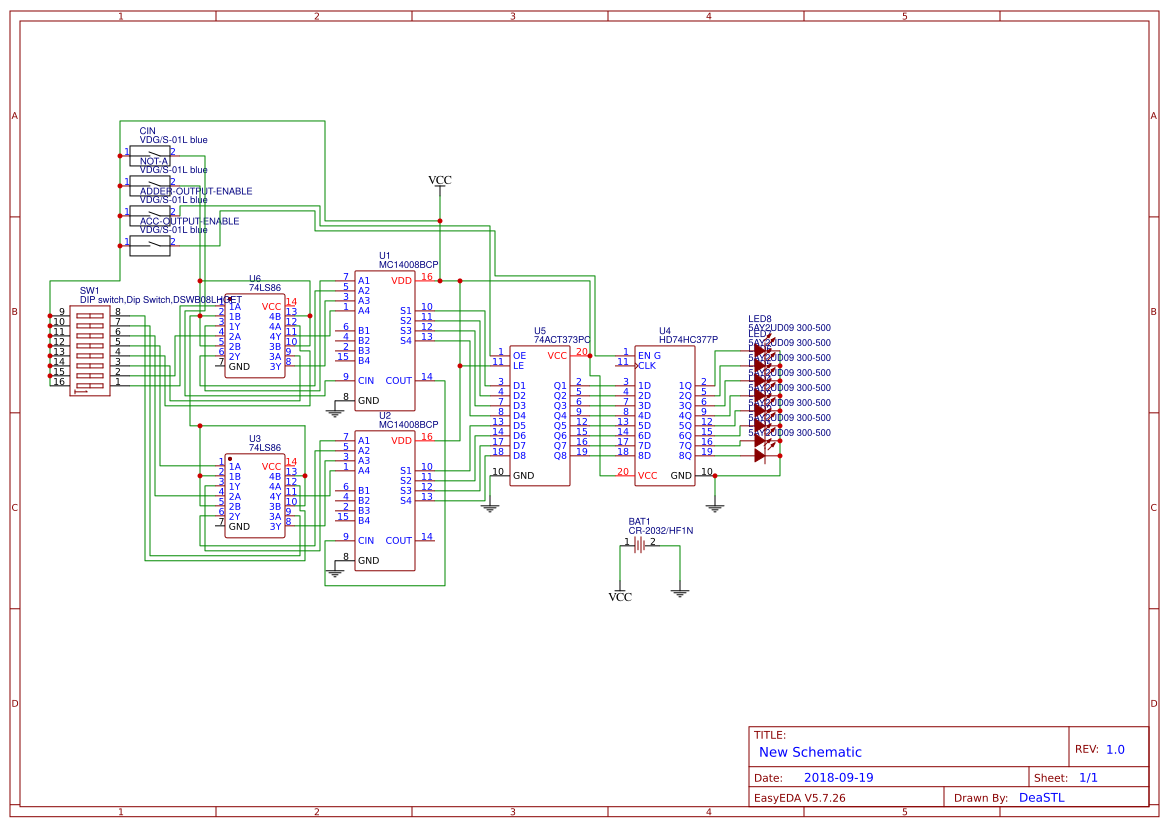Toggle the CIN switch
Screen dimensions: 1169x827
coord(150,155)
